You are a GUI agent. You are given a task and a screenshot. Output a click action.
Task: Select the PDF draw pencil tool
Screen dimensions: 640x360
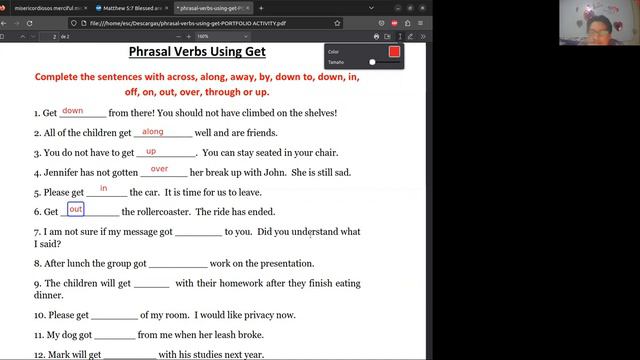pyautogui.click(x=410, y=36)
